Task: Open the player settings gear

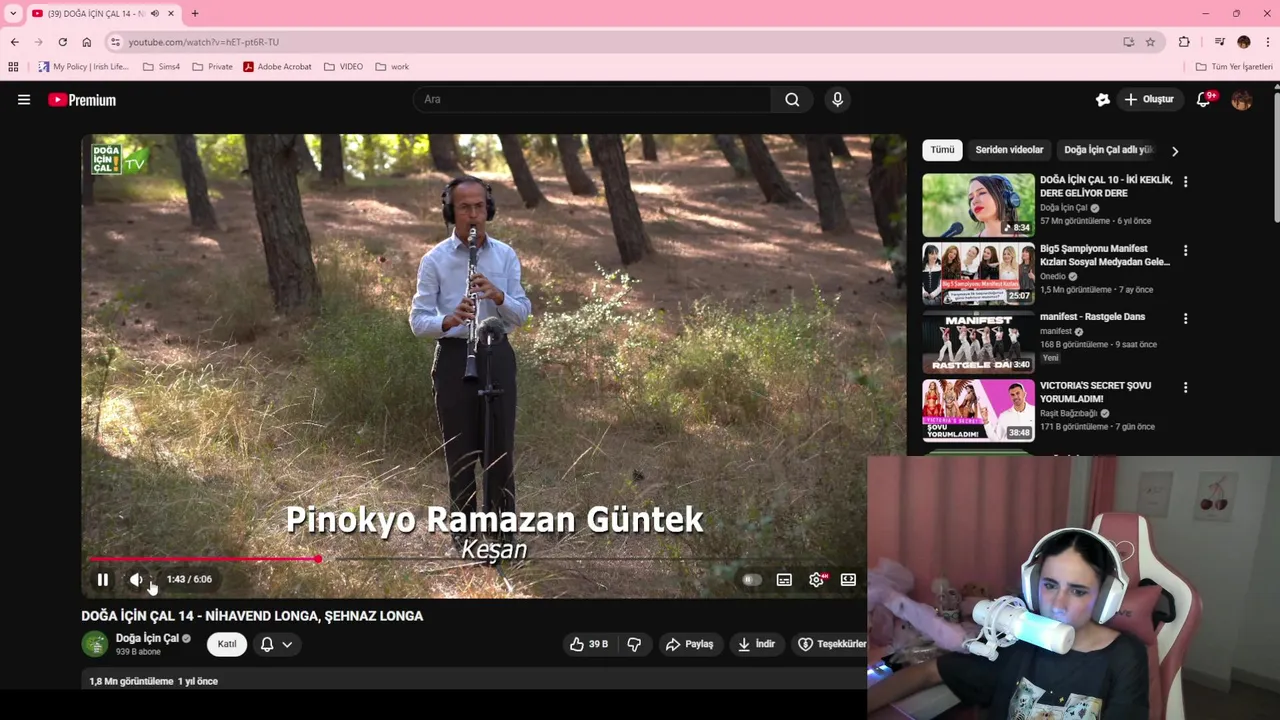Action: [816, 580]
